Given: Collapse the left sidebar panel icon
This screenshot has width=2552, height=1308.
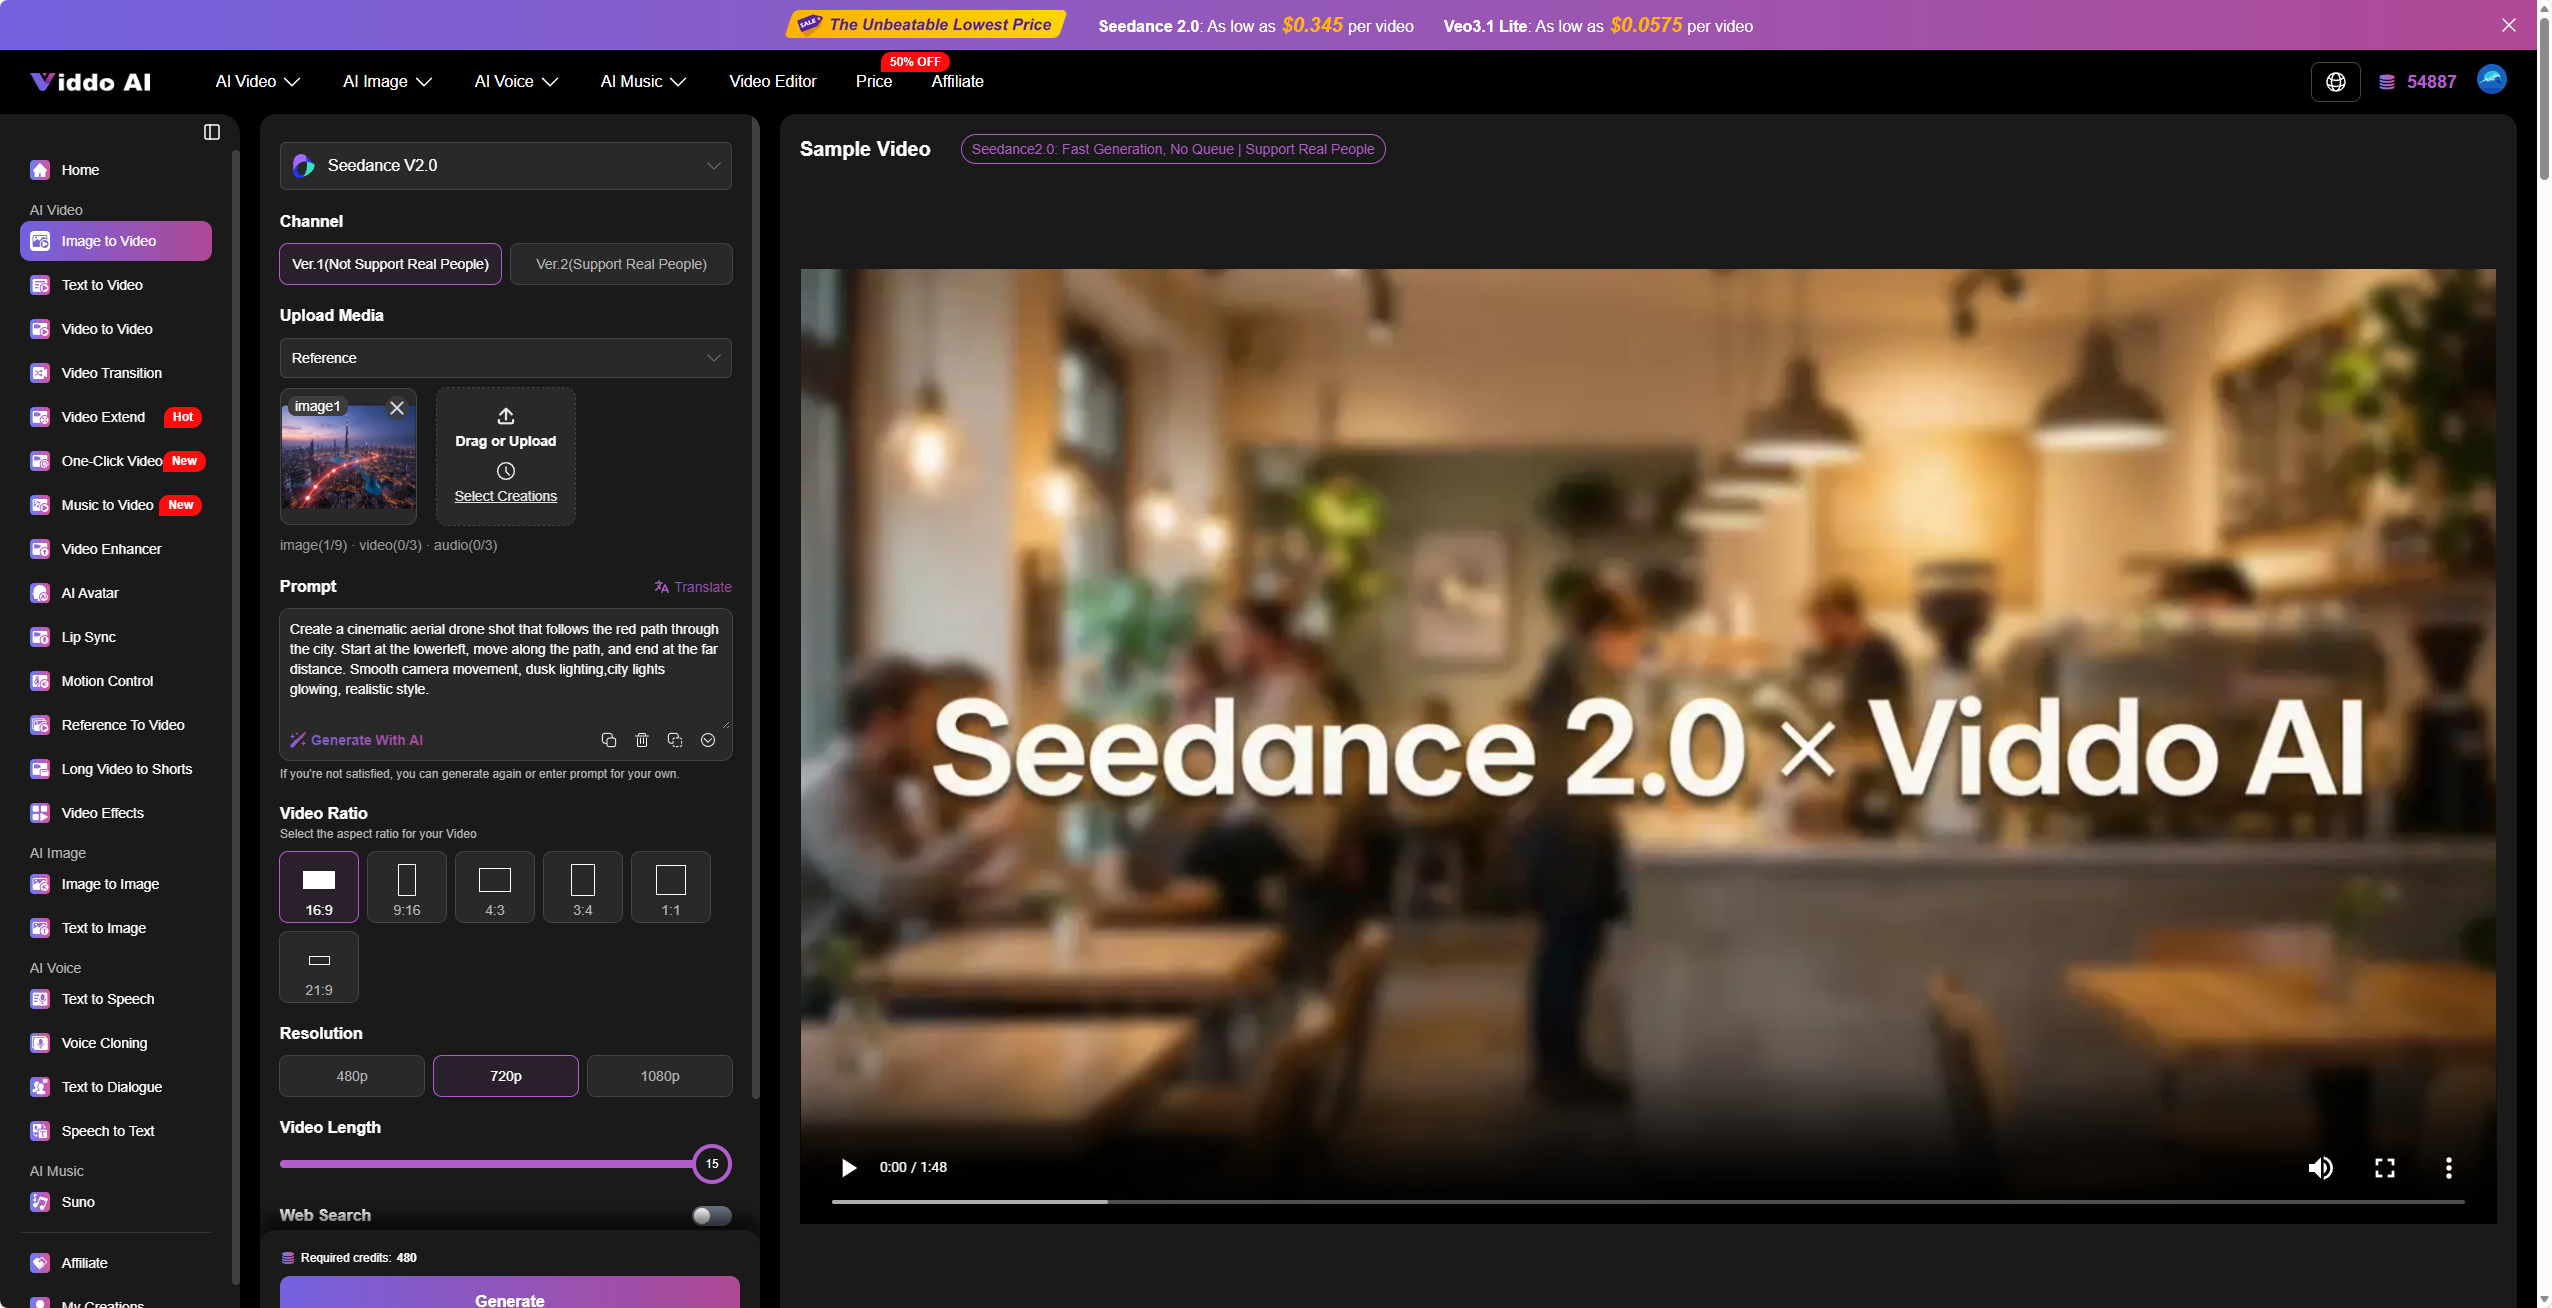Looking at the screenshot, I should click(212, 132).
